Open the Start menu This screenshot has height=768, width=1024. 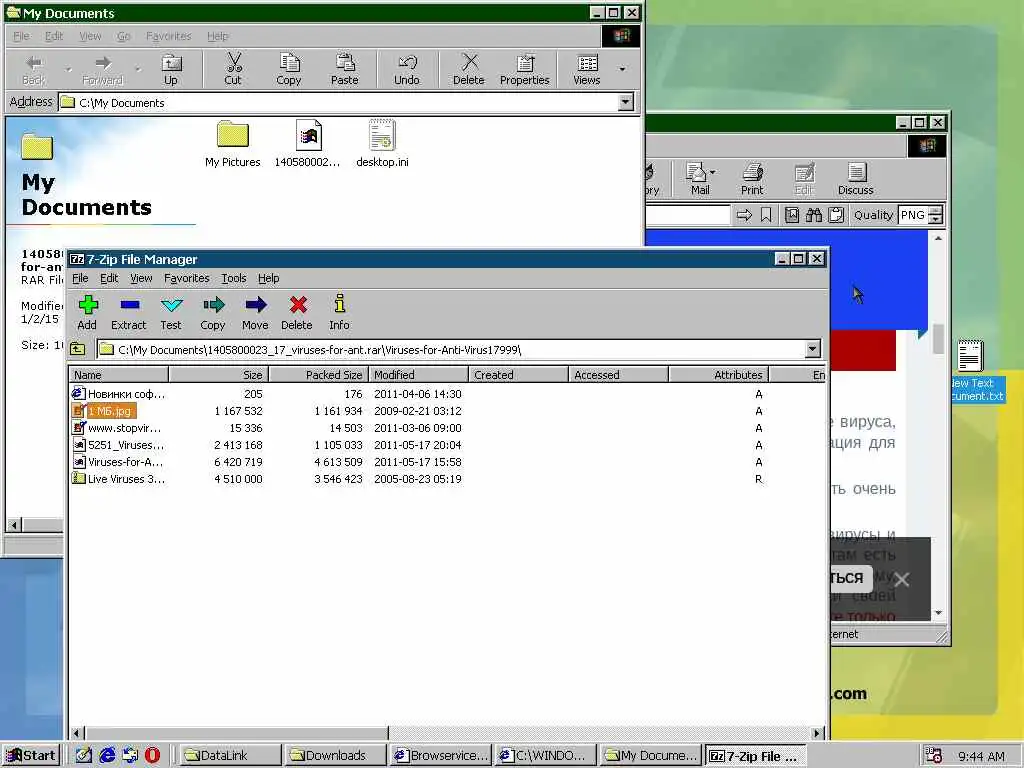[31, 756]
